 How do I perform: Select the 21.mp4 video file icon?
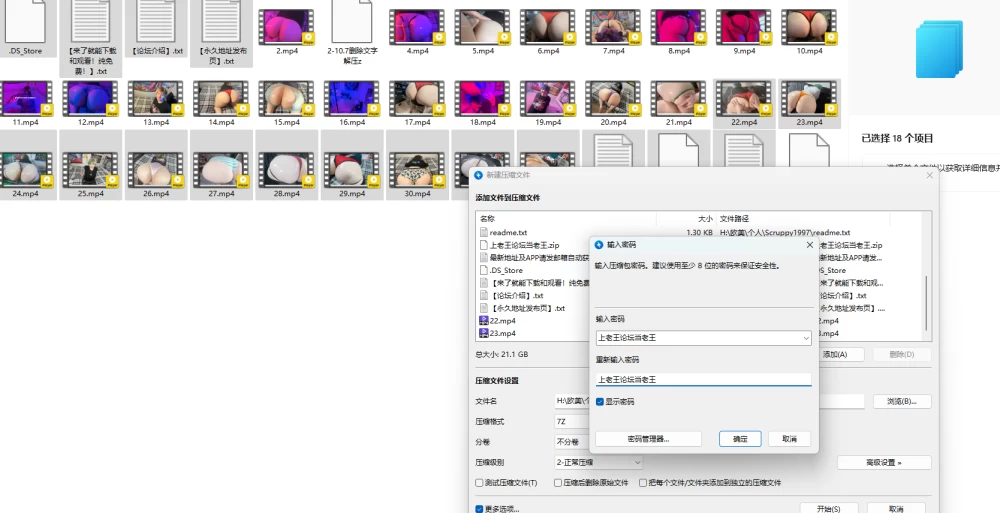point(679,98)
